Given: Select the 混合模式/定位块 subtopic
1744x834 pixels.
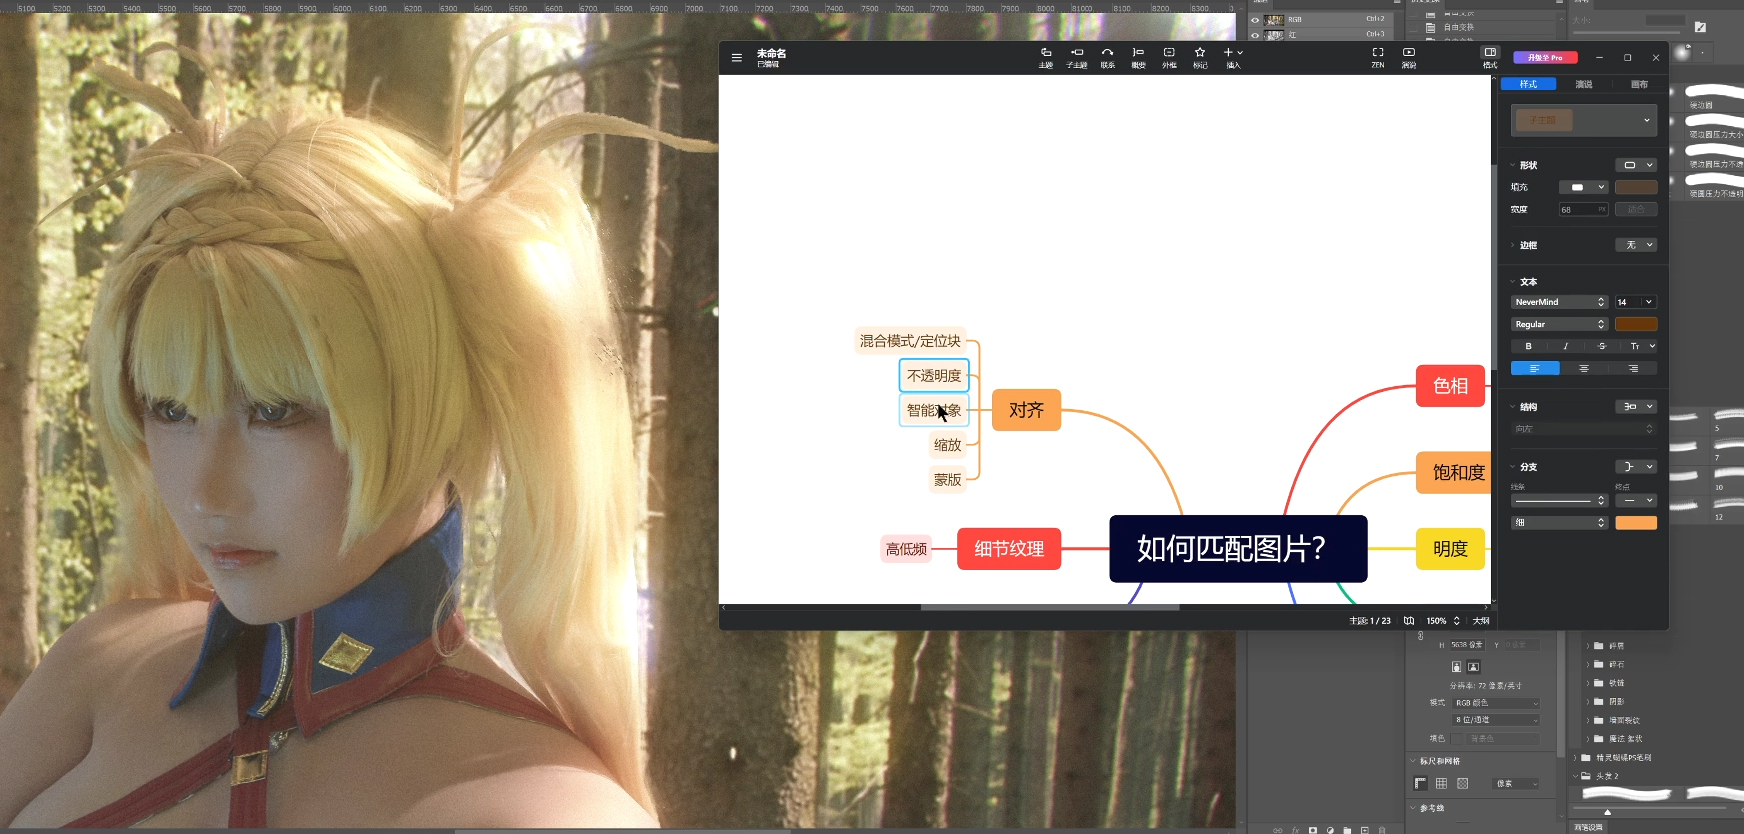Looking at the screenshot, I should [910, 341].
